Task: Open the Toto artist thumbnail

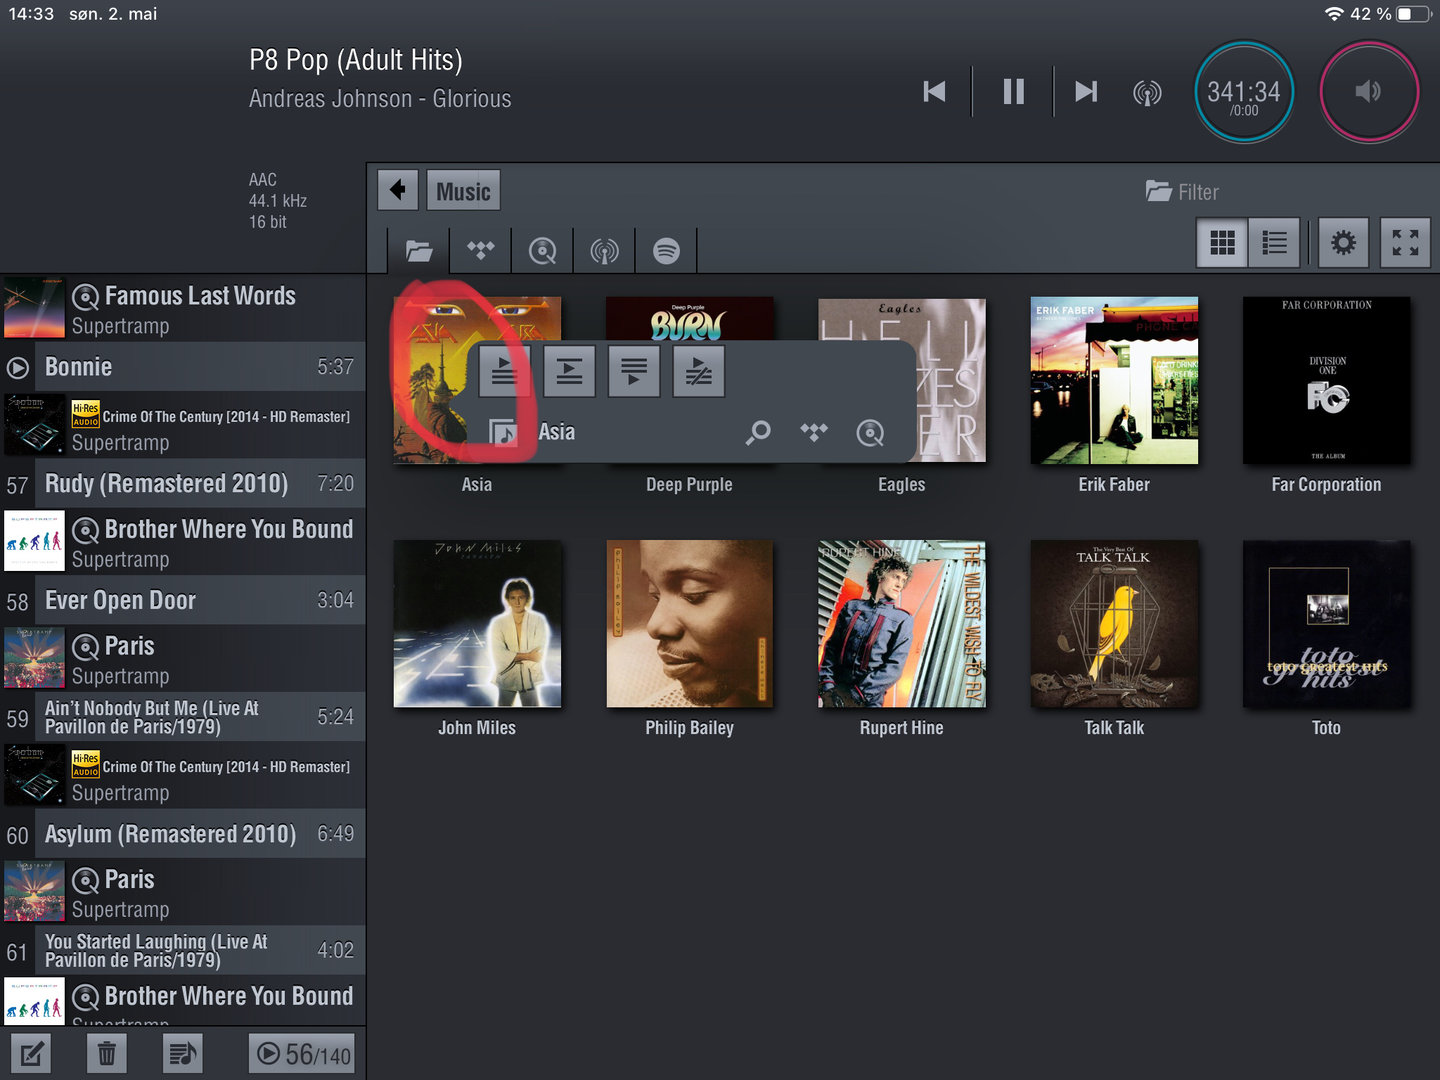Action: point(1327,624)
